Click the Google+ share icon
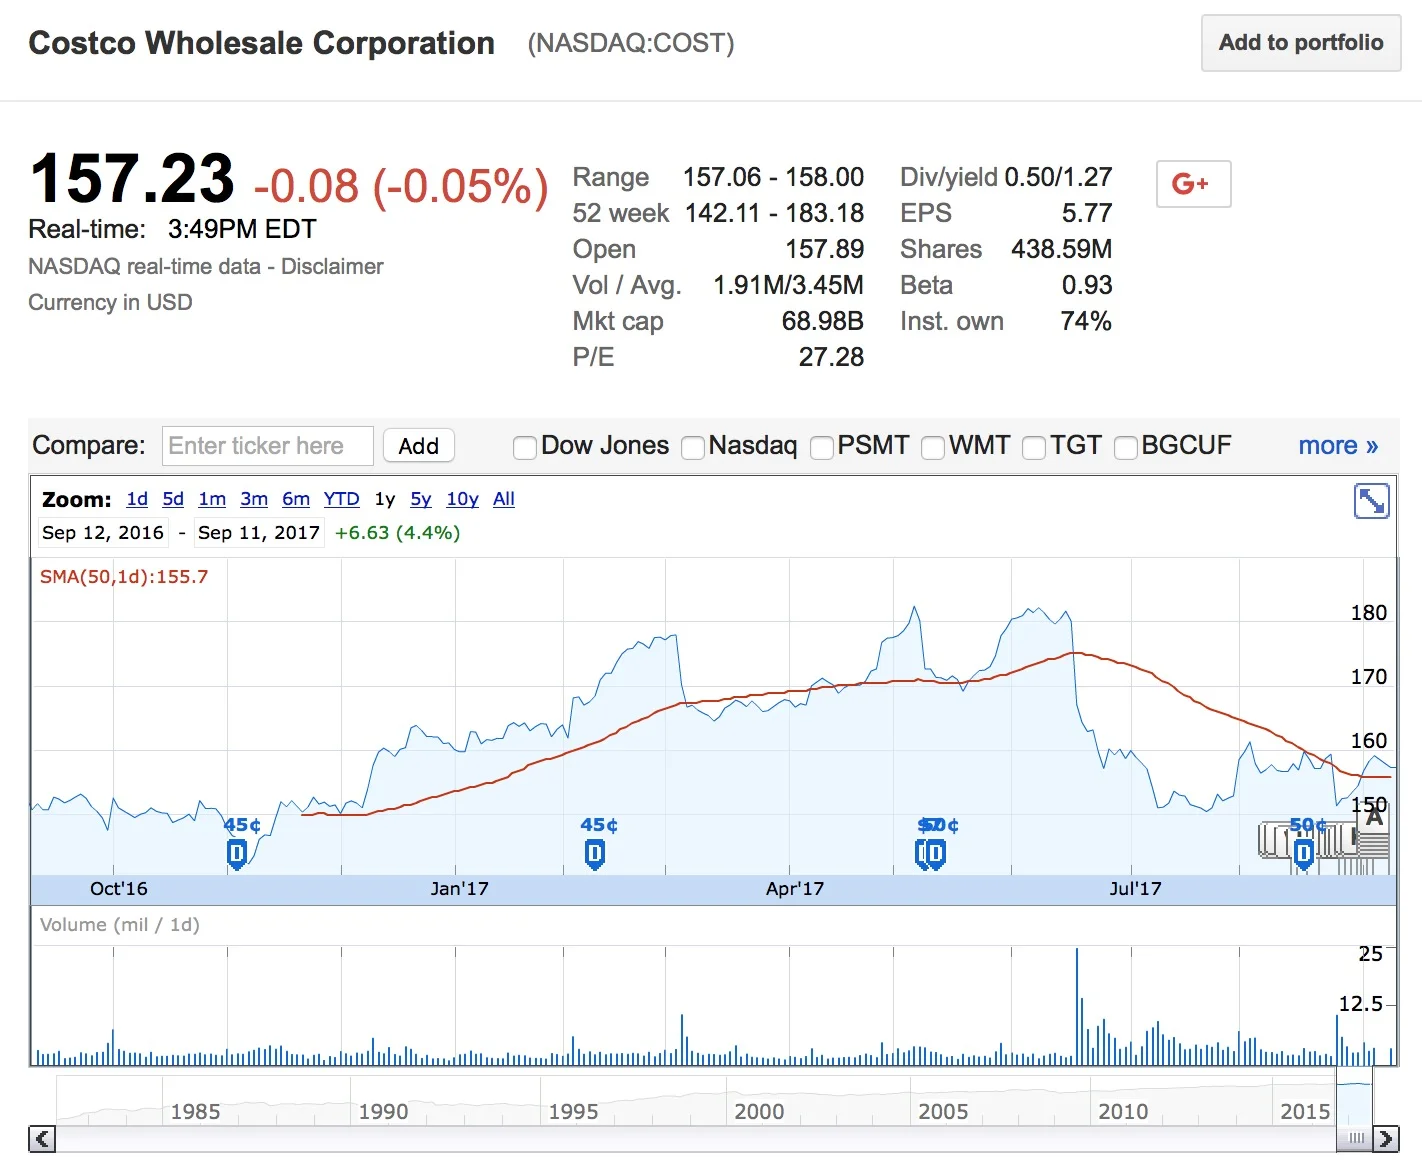This screenshot has width=1422, height=1160. coord(1193,184)
